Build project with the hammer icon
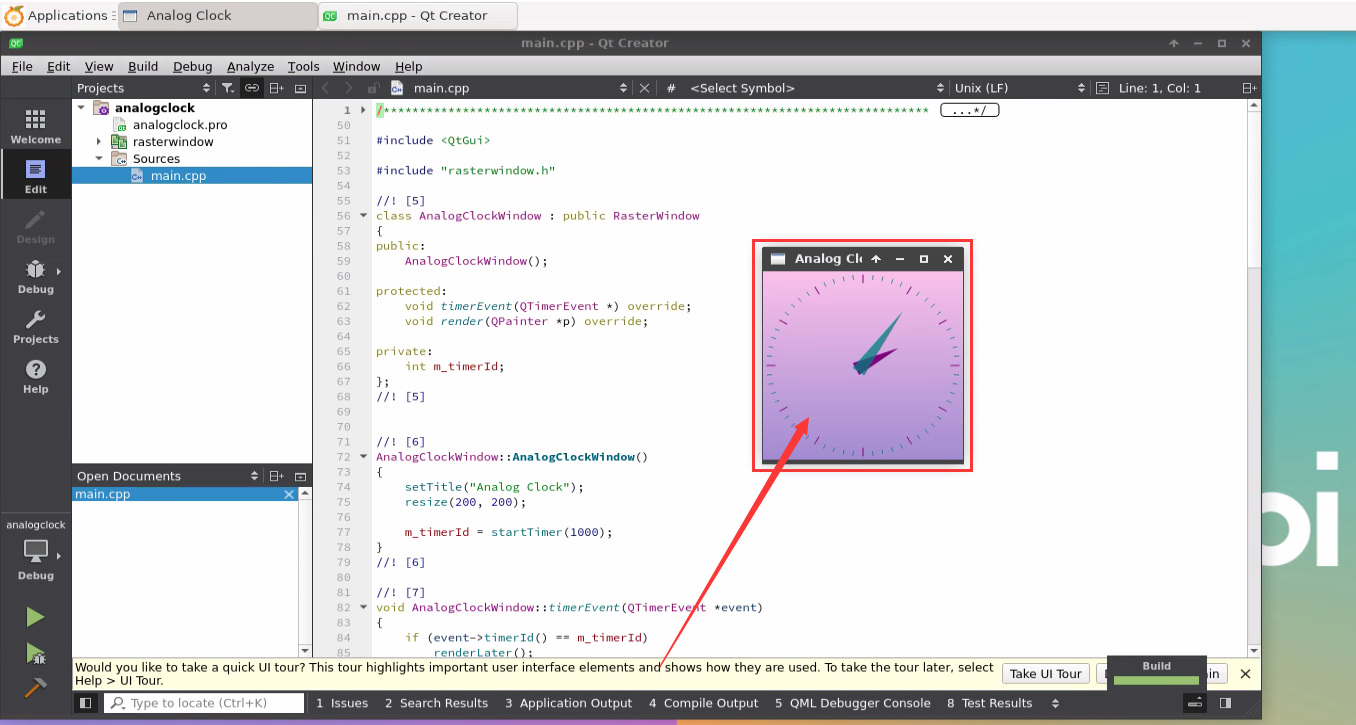1356x725 pixels. [35, 687]
